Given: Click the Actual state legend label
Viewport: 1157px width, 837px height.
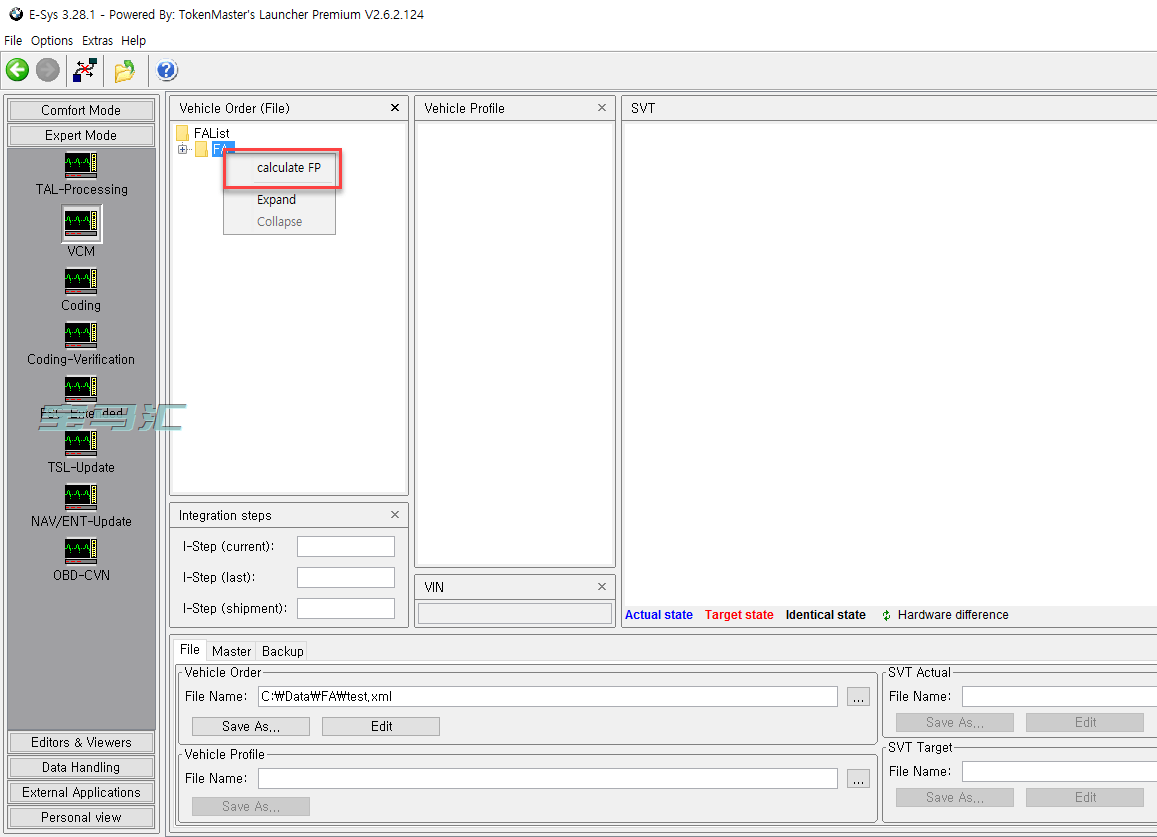Looking at the screenshot, I should coord(659,615).
